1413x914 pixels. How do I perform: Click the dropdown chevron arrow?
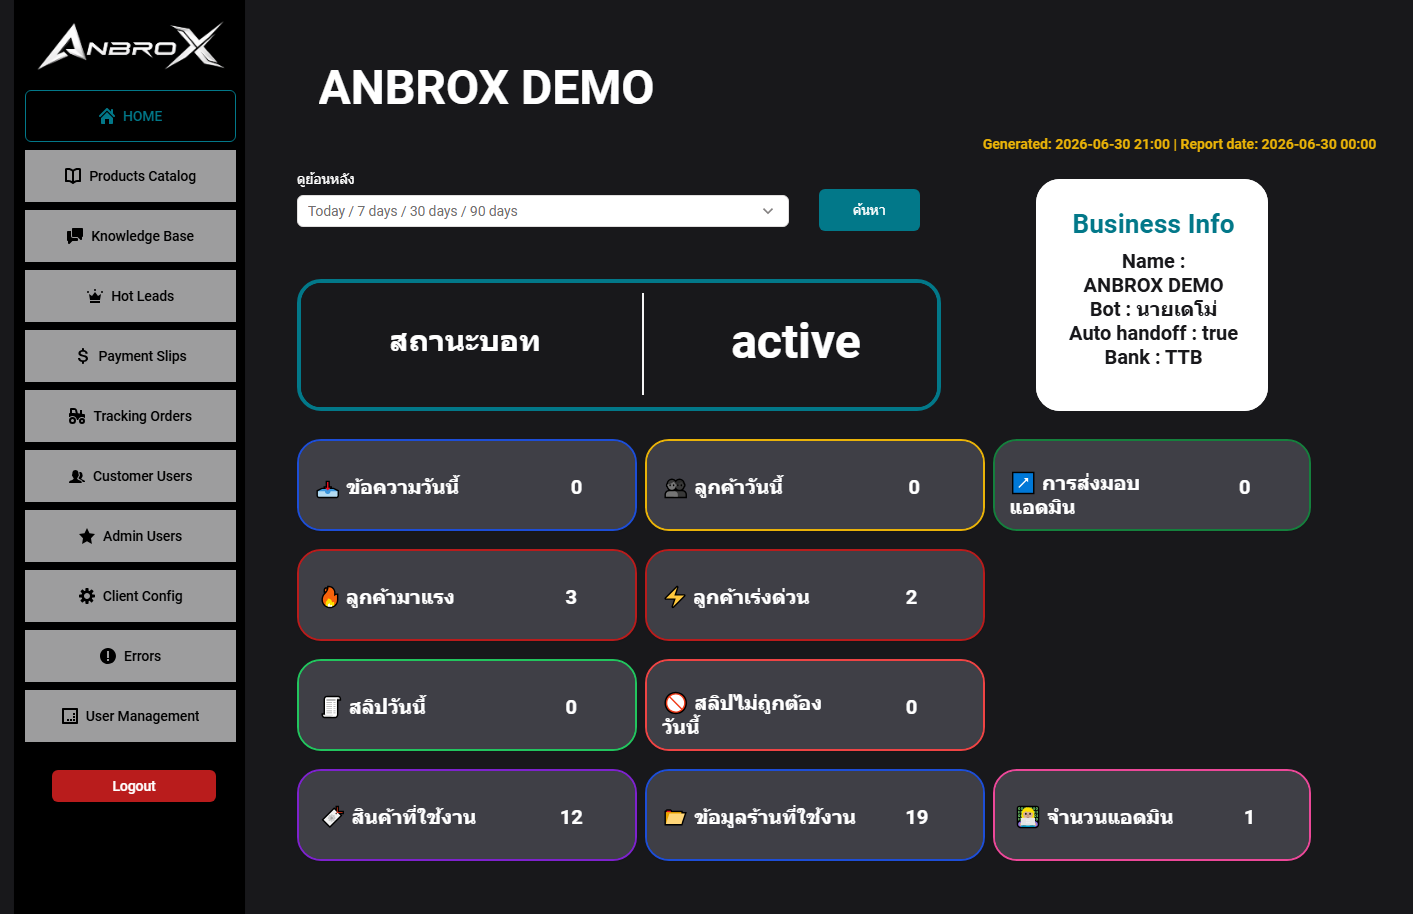pos(768,211)
